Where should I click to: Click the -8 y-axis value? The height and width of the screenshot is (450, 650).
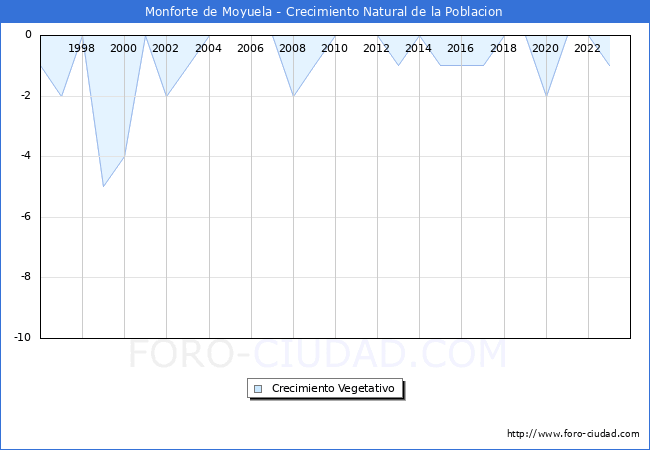pos(26,277)
